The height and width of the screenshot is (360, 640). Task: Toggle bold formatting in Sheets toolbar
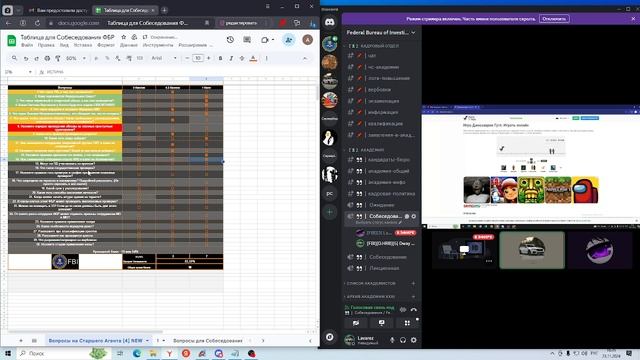tap(220, 58)
